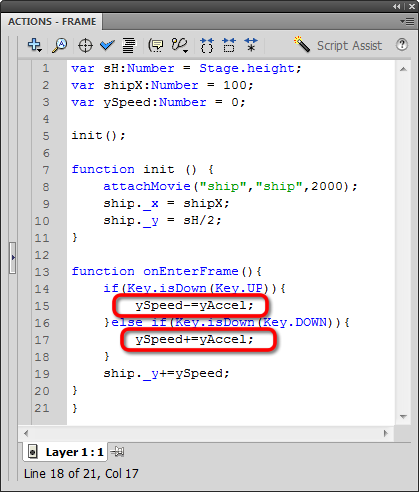Select the ACTIONS - FRAME tab
This screenshot has height=492, width=419.
(52, 22)
